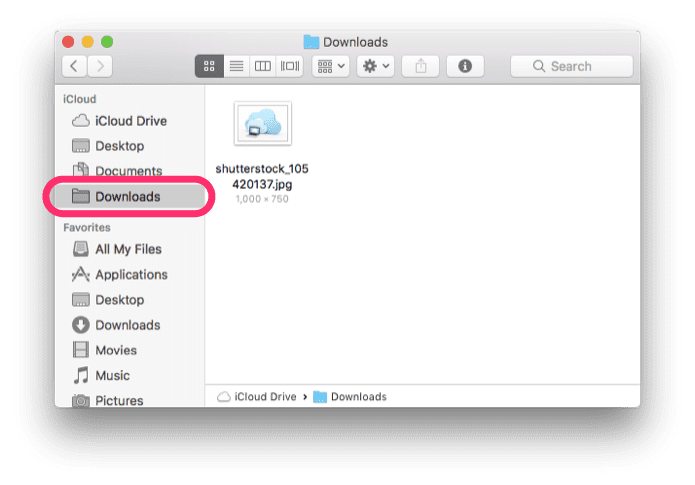
Task: Switch to icon view in toolbar
Action: point(209,66)
